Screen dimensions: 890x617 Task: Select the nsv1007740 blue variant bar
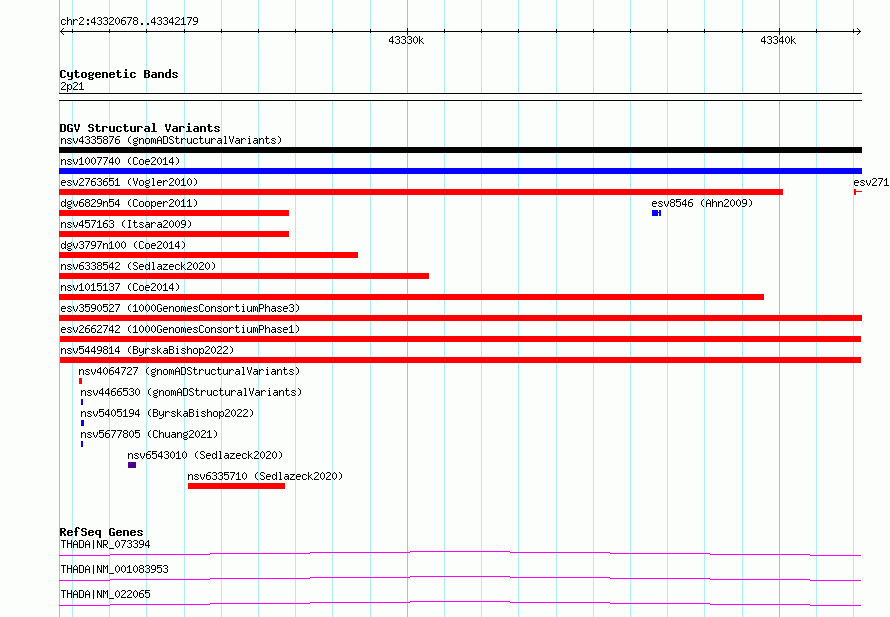pyautogui.click(x=460, y=171)
